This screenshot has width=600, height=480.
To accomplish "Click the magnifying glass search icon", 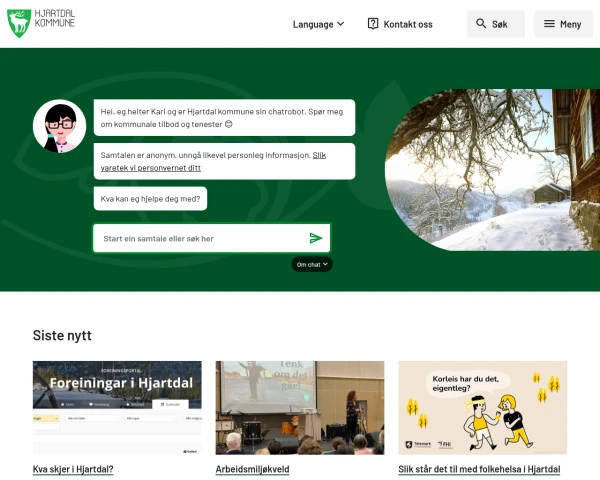I will [481, 24].
